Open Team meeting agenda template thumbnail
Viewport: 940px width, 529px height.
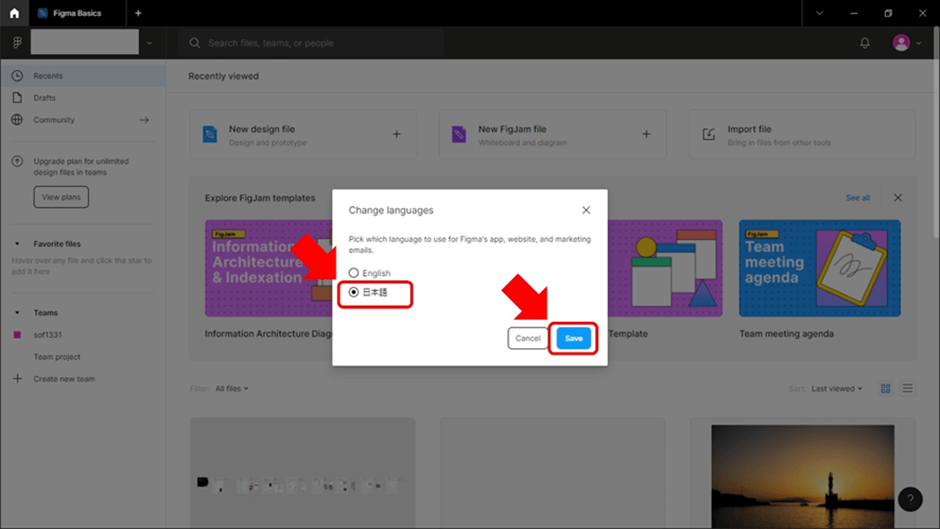pyautogui.click(x=820, y=268)
